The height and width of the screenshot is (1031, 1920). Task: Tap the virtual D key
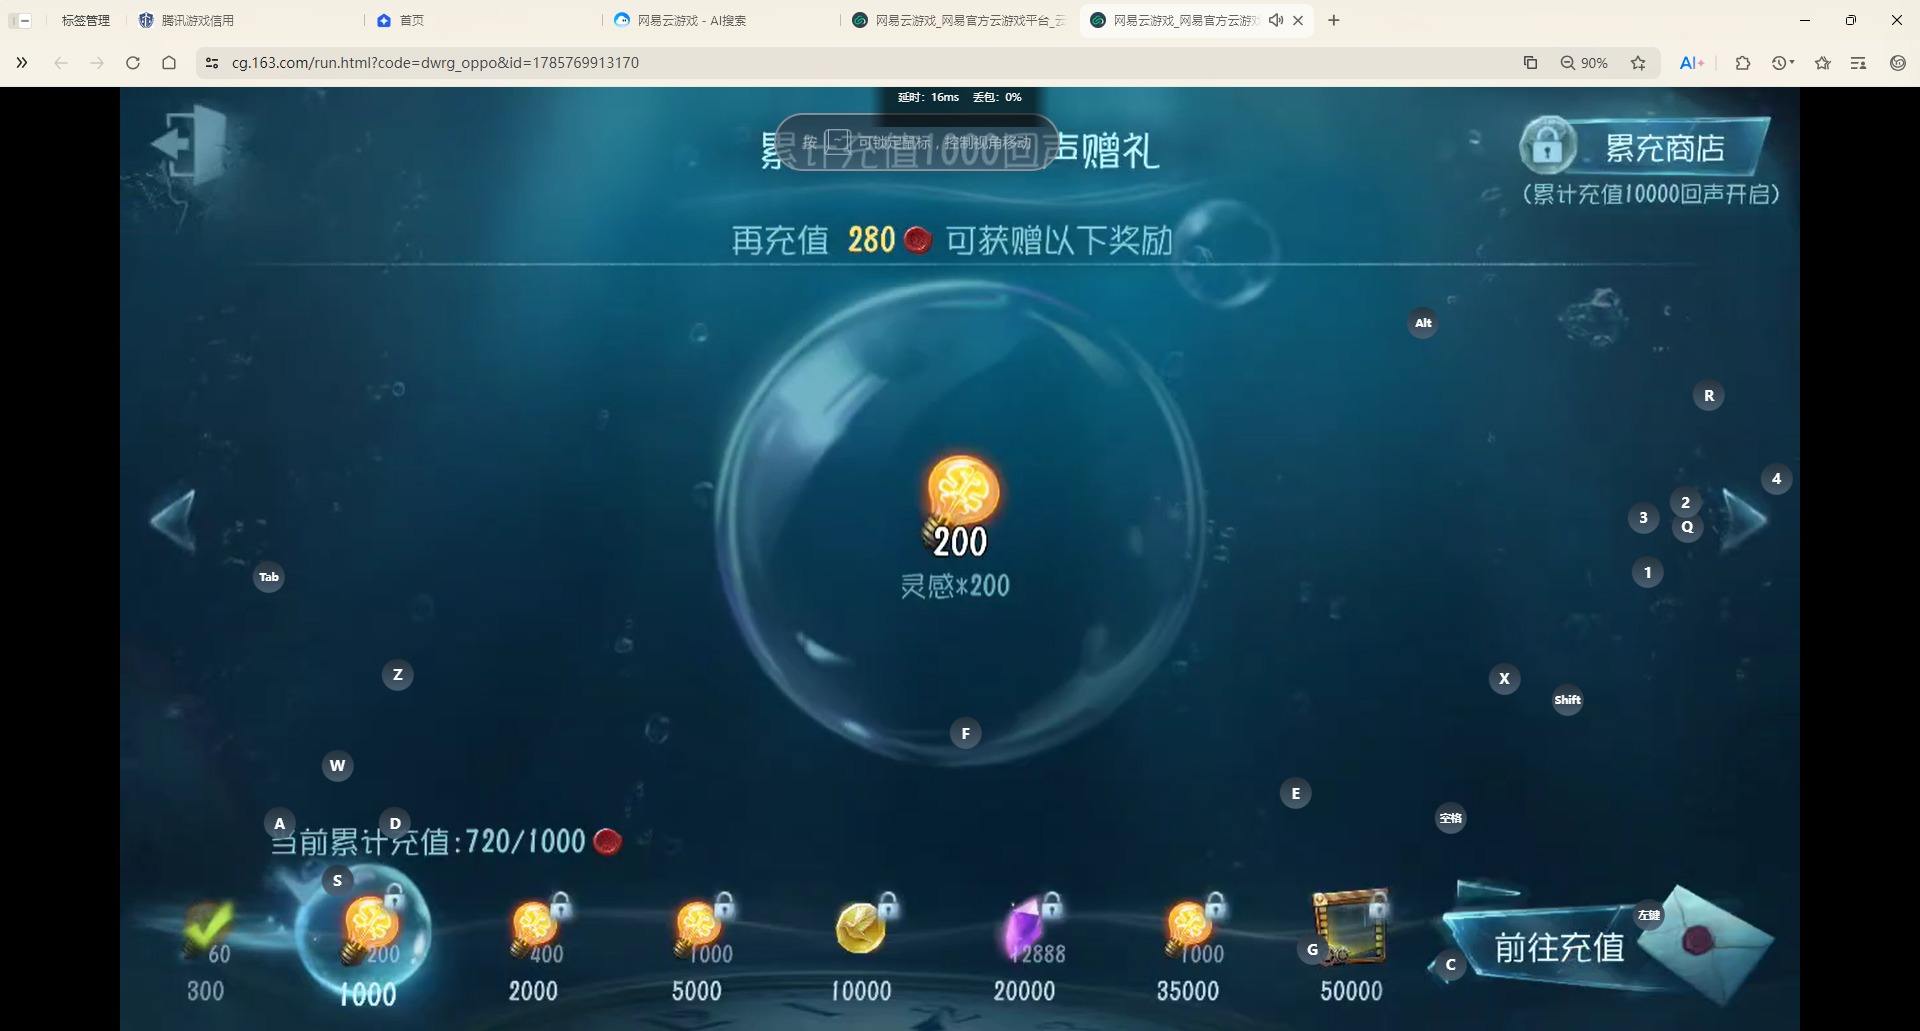pos(395,823)
